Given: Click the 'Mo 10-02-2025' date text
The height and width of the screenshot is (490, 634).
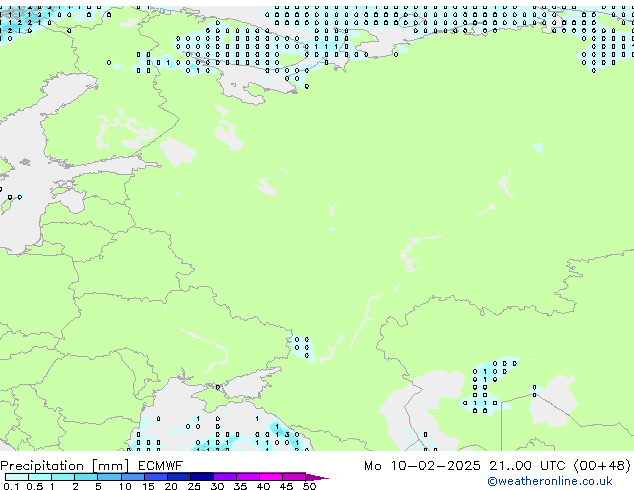Looking at the screenshot, I should click(x=422, y=466).
